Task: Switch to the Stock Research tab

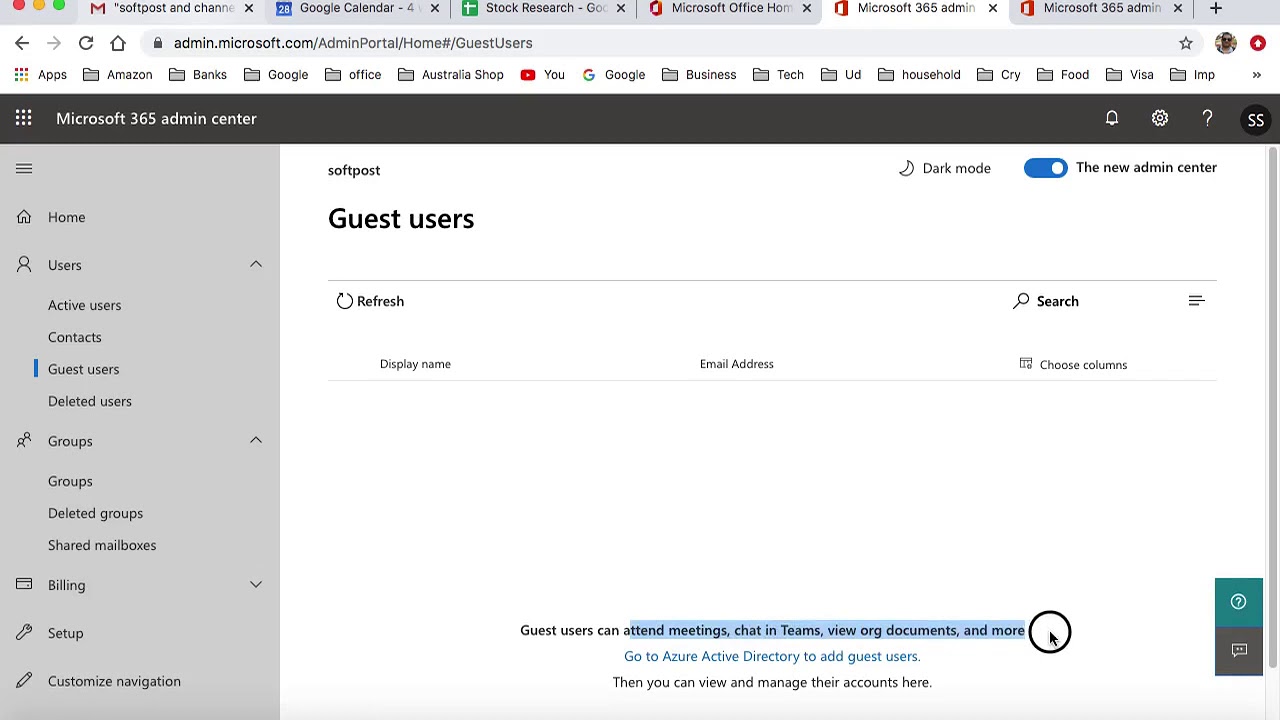Action: [545, 8]
